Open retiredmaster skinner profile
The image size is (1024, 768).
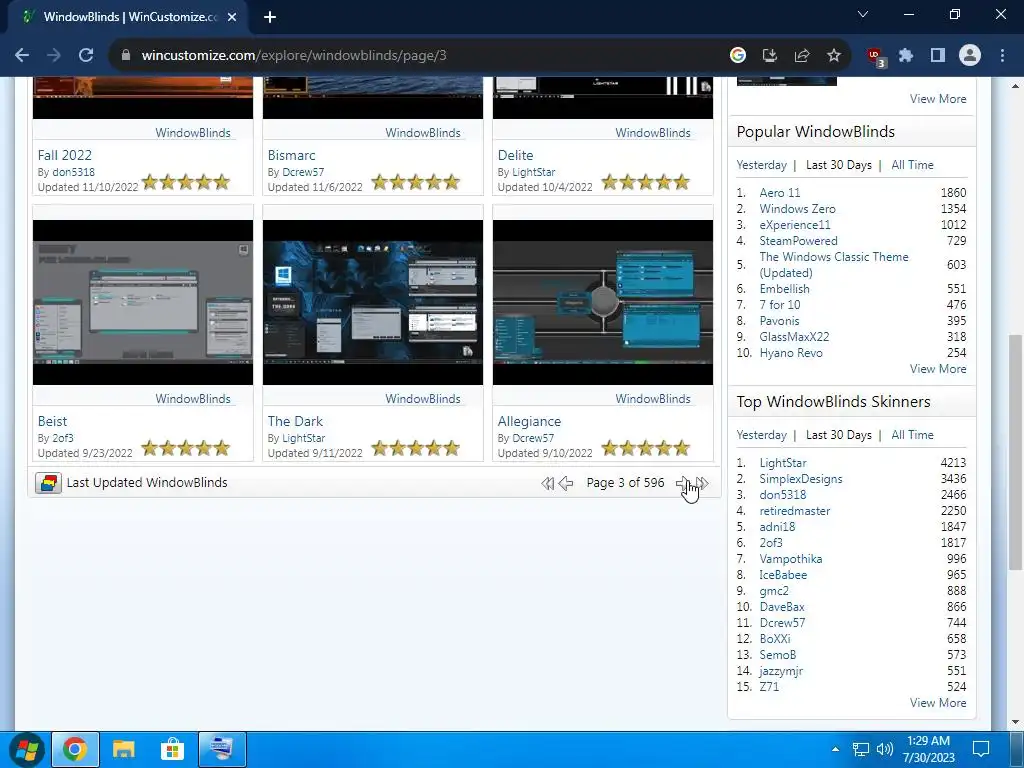point(794,511)
